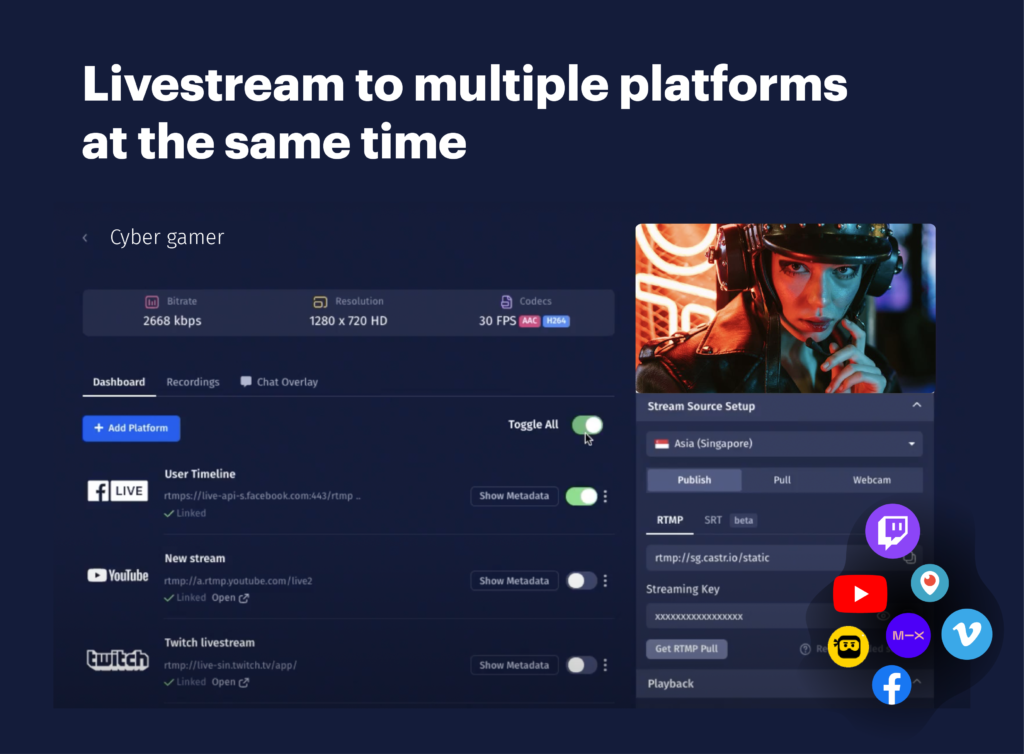Select the Vimeo icon
1024x754 pixels.
tap(966, 634)
